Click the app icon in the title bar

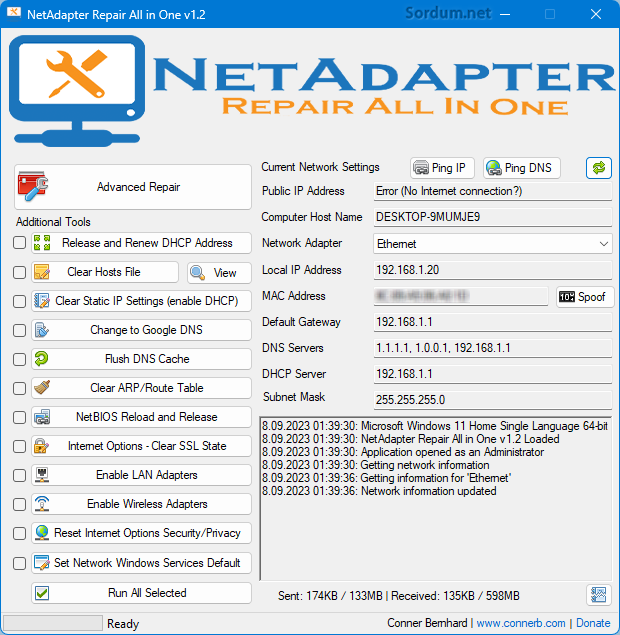pyautogui.click(x=14, y=13)
